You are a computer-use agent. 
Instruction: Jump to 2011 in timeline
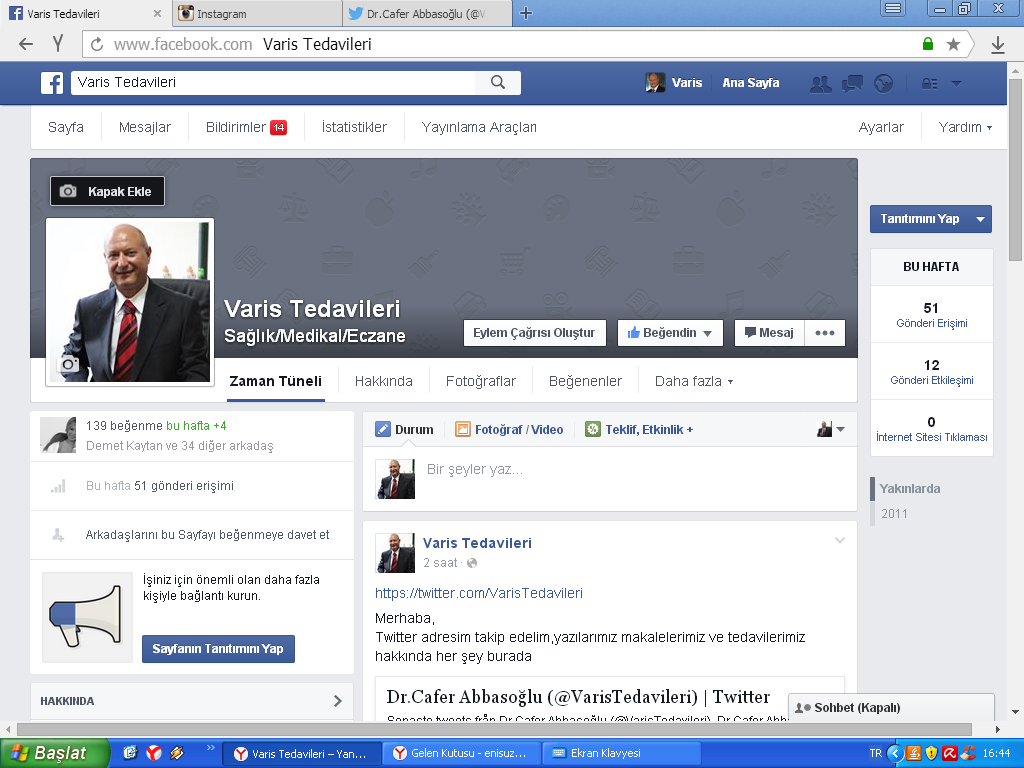coord(894,513)
